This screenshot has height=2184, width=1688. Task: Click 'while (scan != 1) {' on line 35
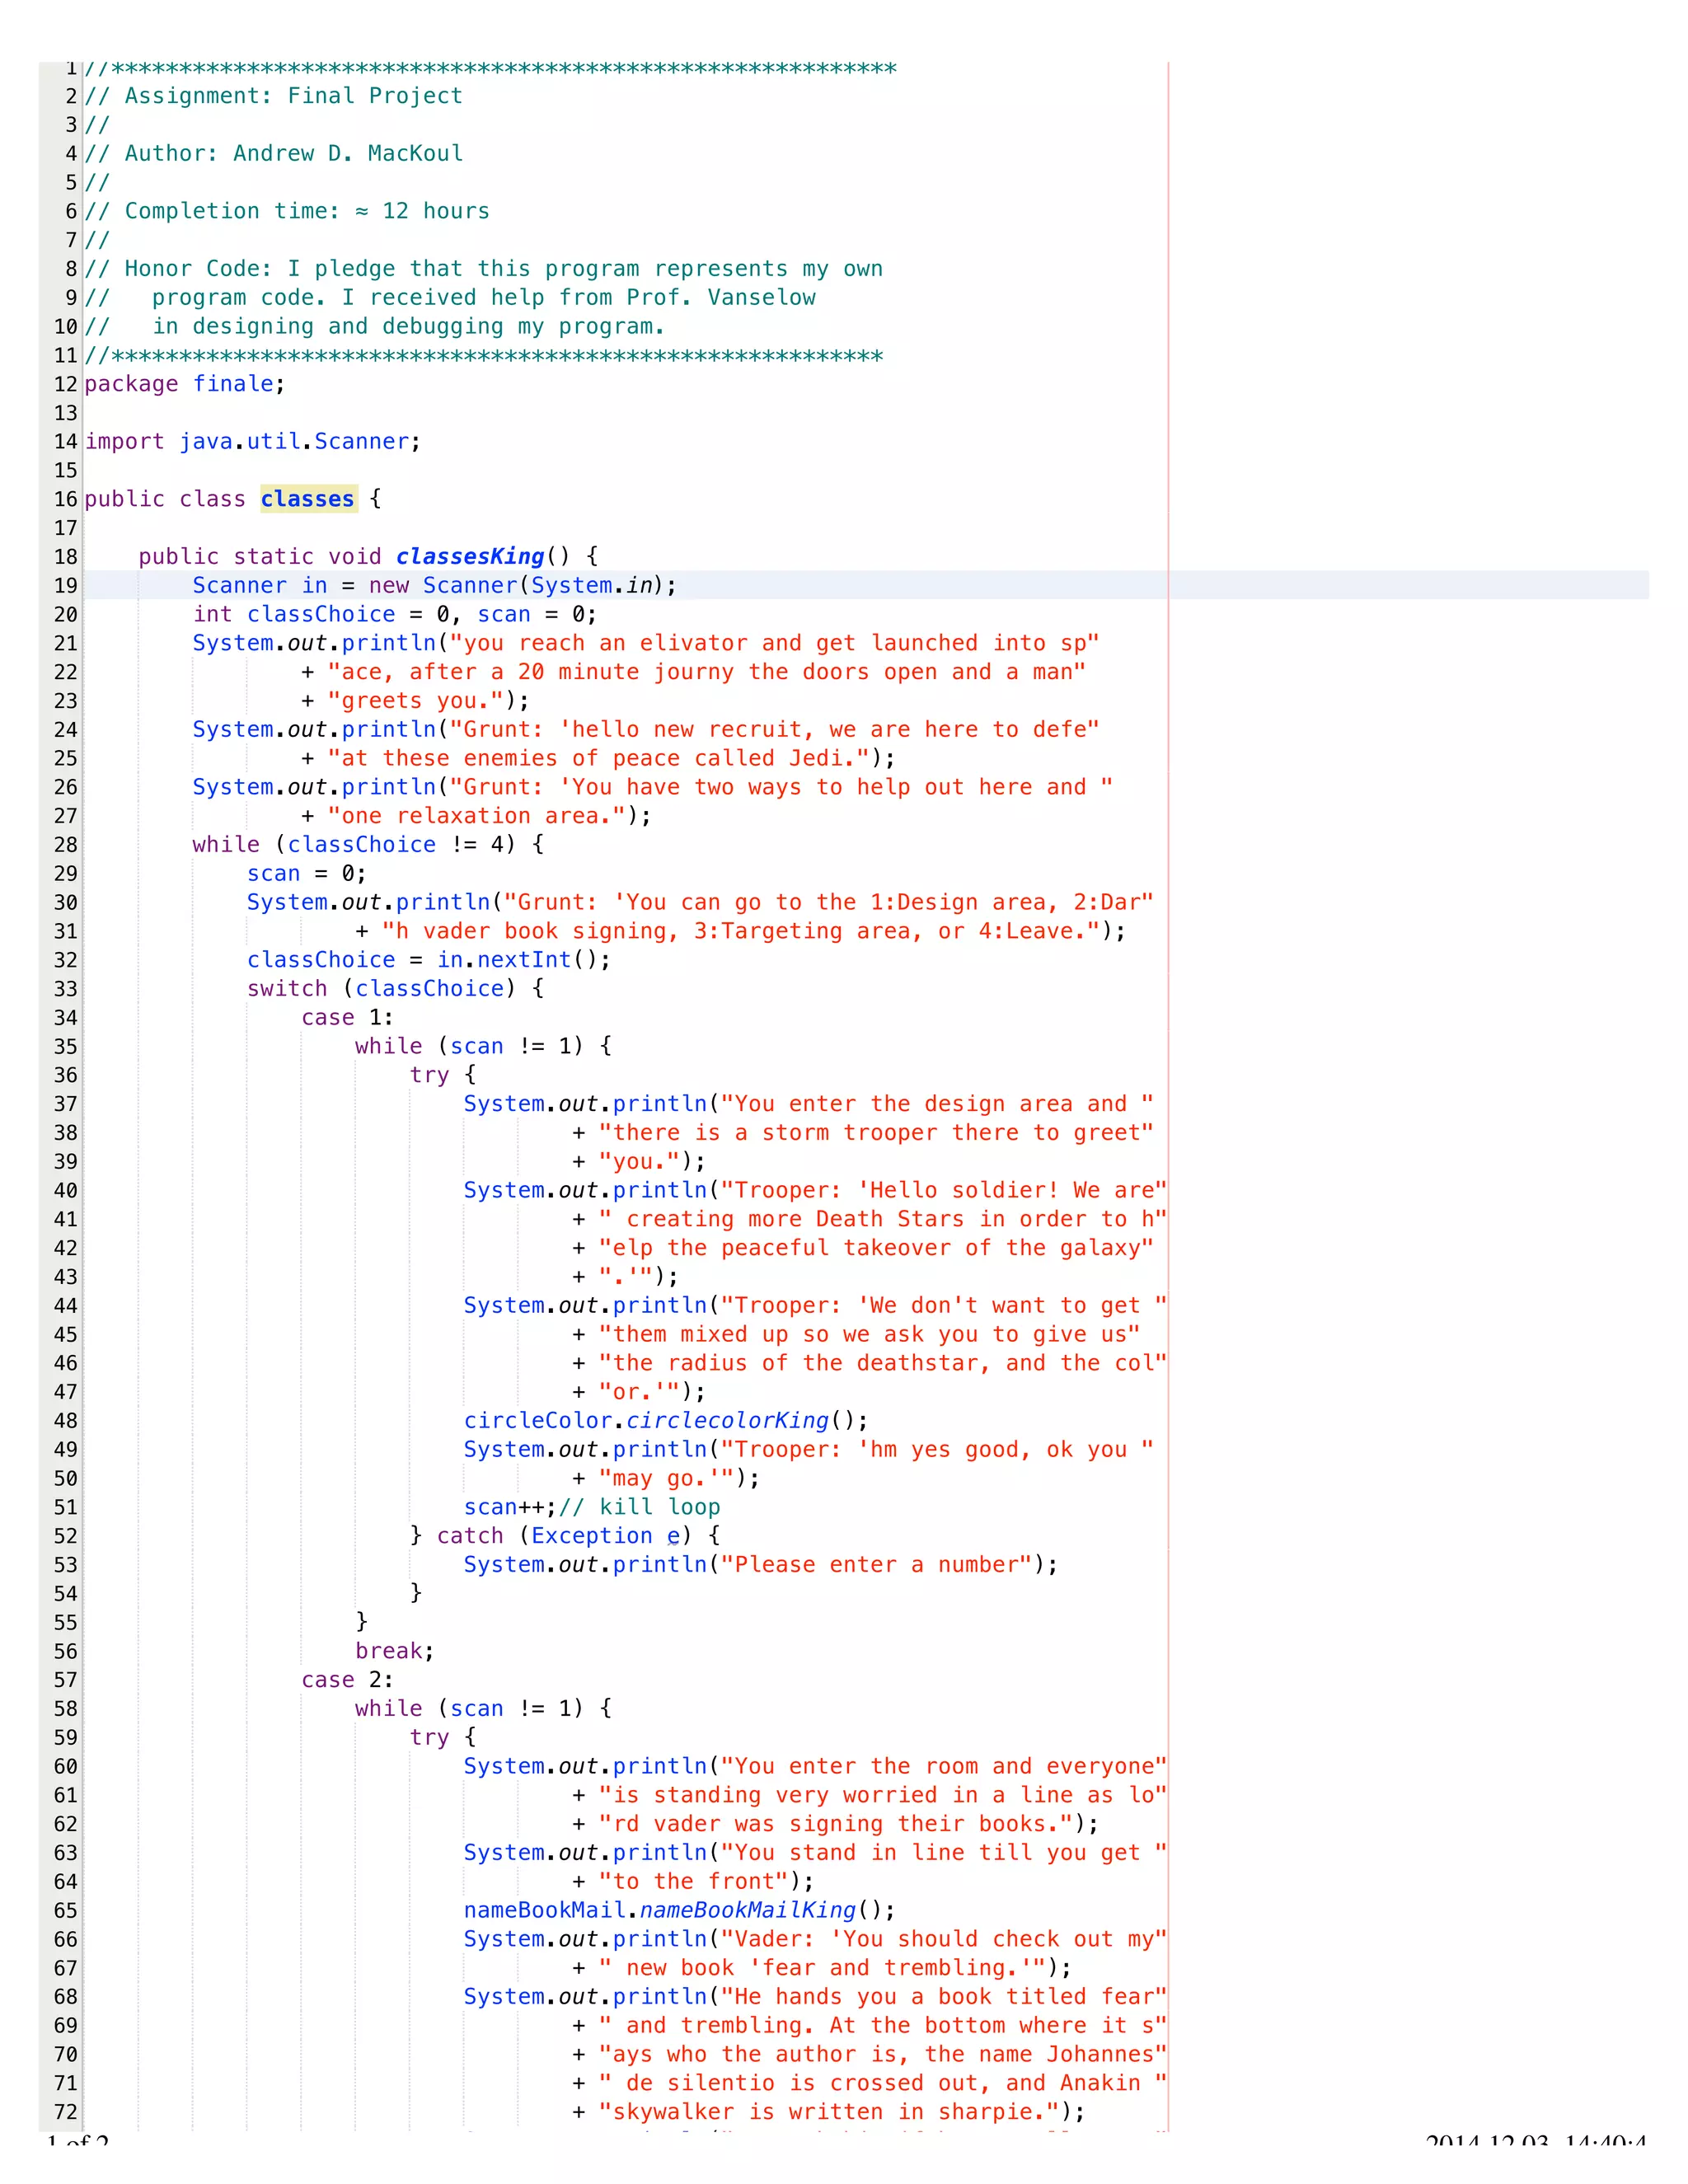[x=484, y=1047]
